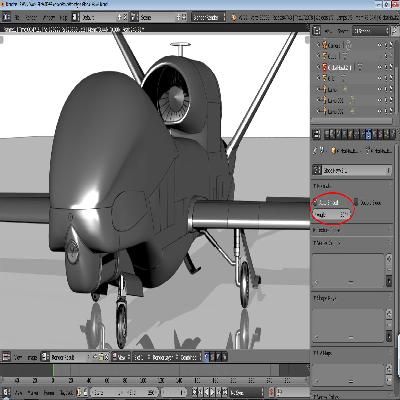Switch to the Render properties tab
The image size is (400, 400).
tap(327, 134)
